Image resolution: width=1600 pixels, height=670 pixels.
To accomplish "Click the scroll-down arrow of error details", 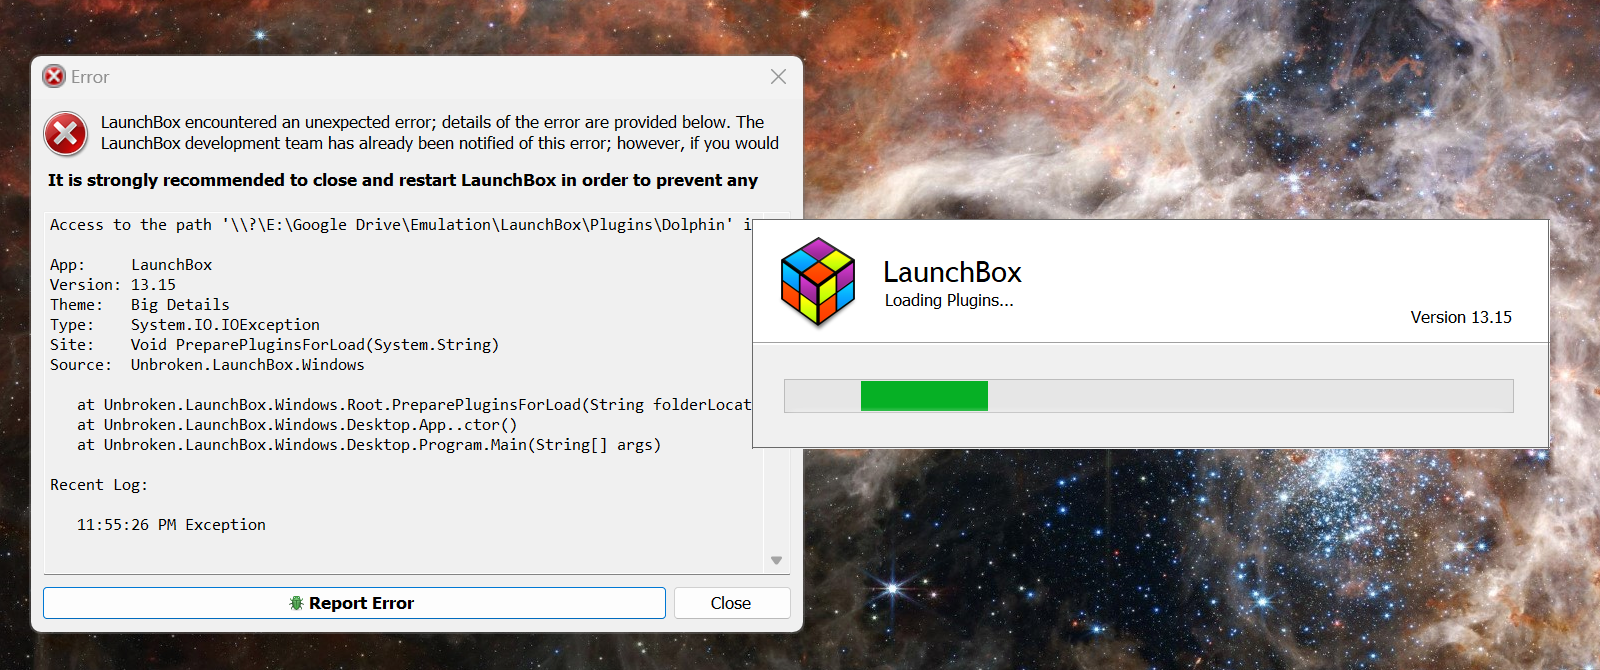I will (x=776, y=560).
